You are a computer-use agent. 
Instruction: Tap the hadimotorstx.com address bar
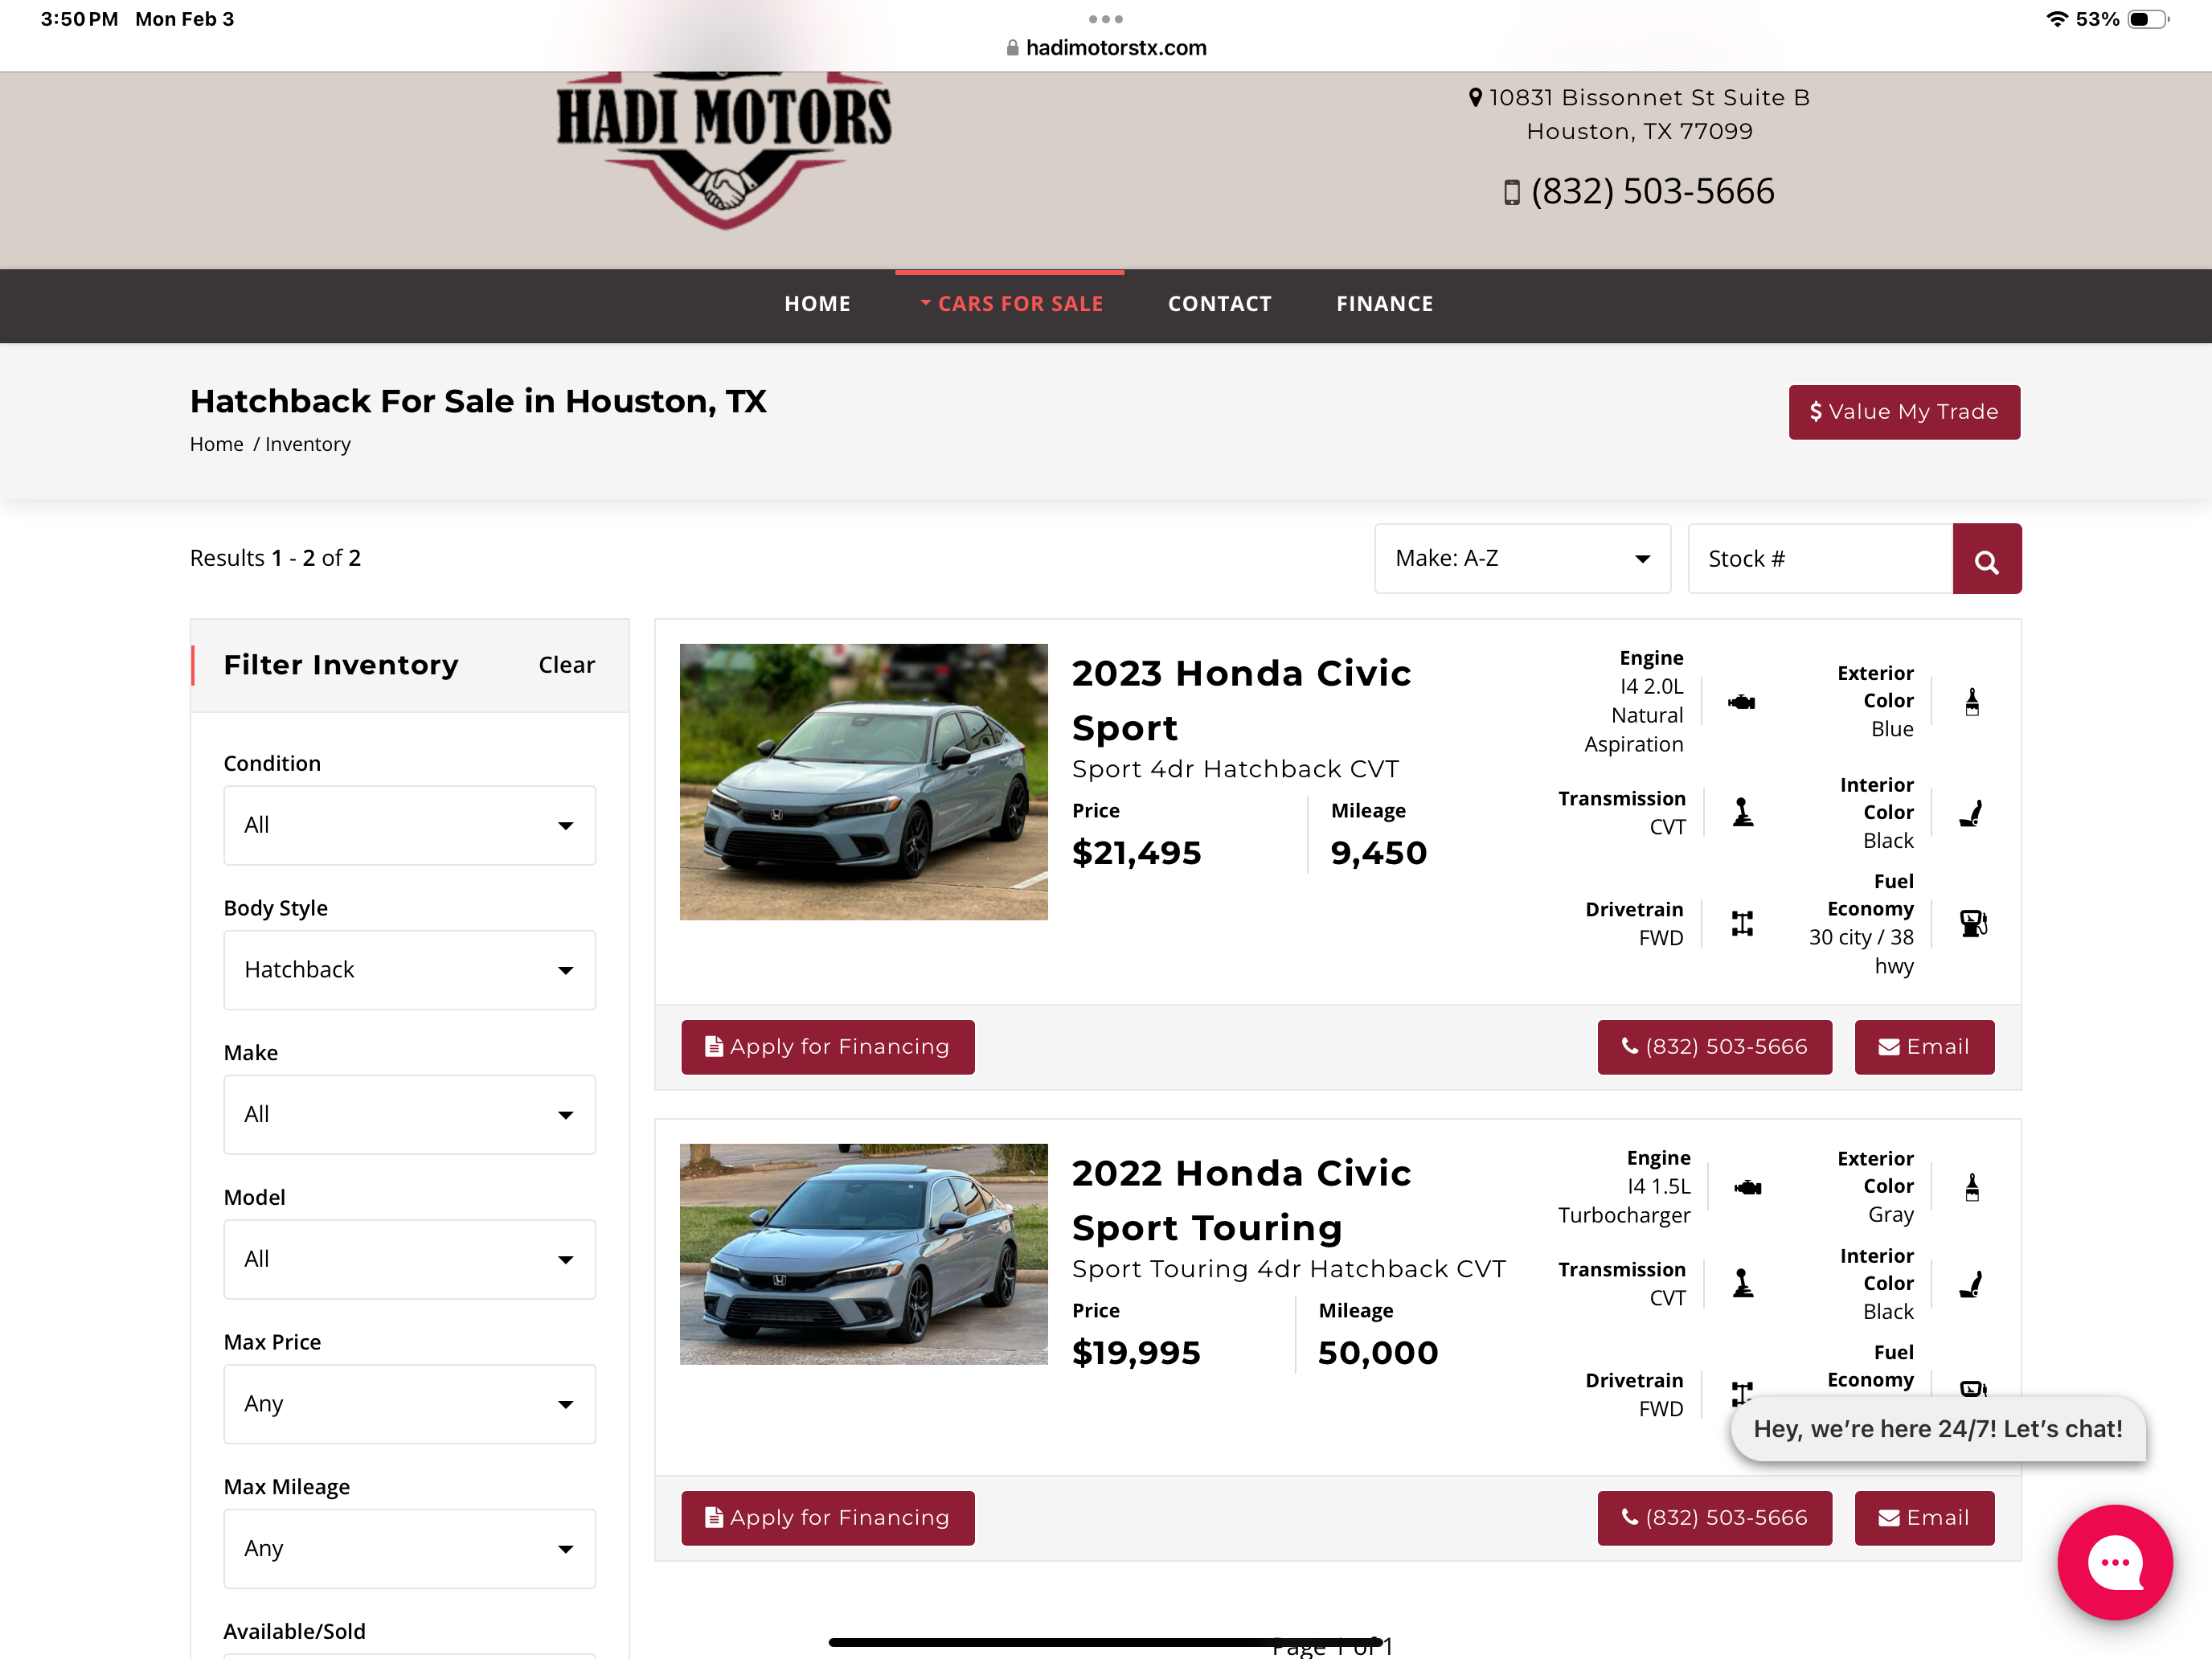(1106, 48)
